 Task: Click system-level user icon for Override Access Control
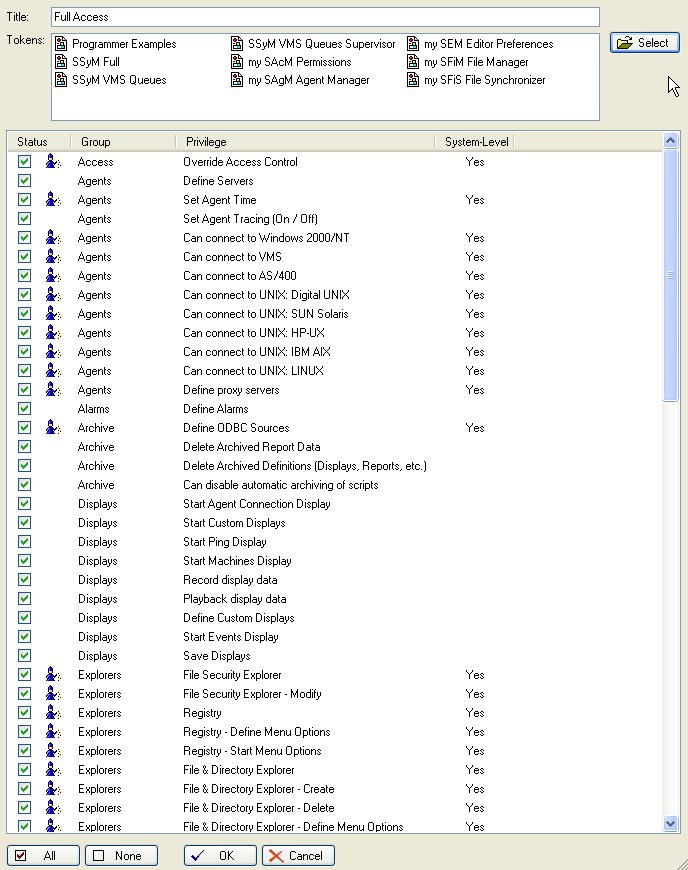54,162
